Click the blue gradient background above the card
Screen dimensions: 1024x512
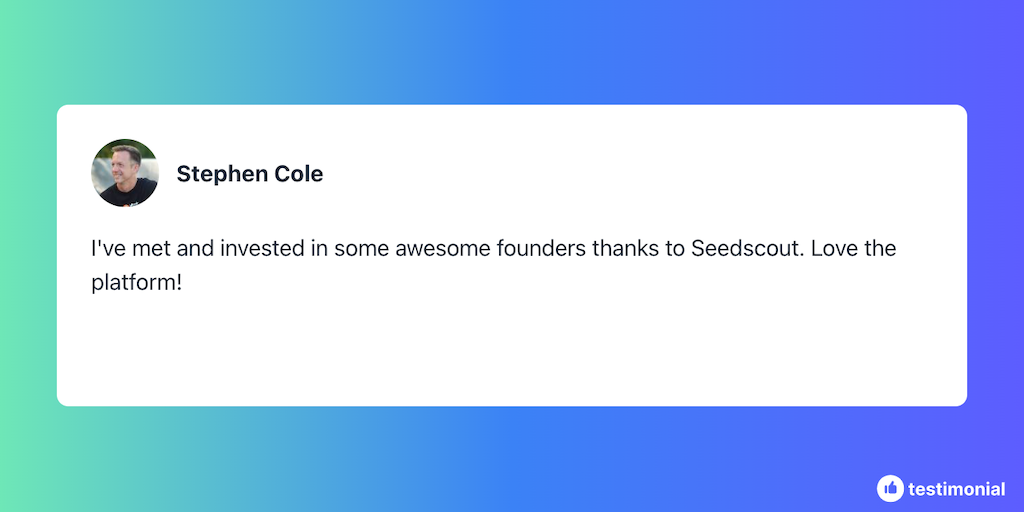tap(512, 52)
